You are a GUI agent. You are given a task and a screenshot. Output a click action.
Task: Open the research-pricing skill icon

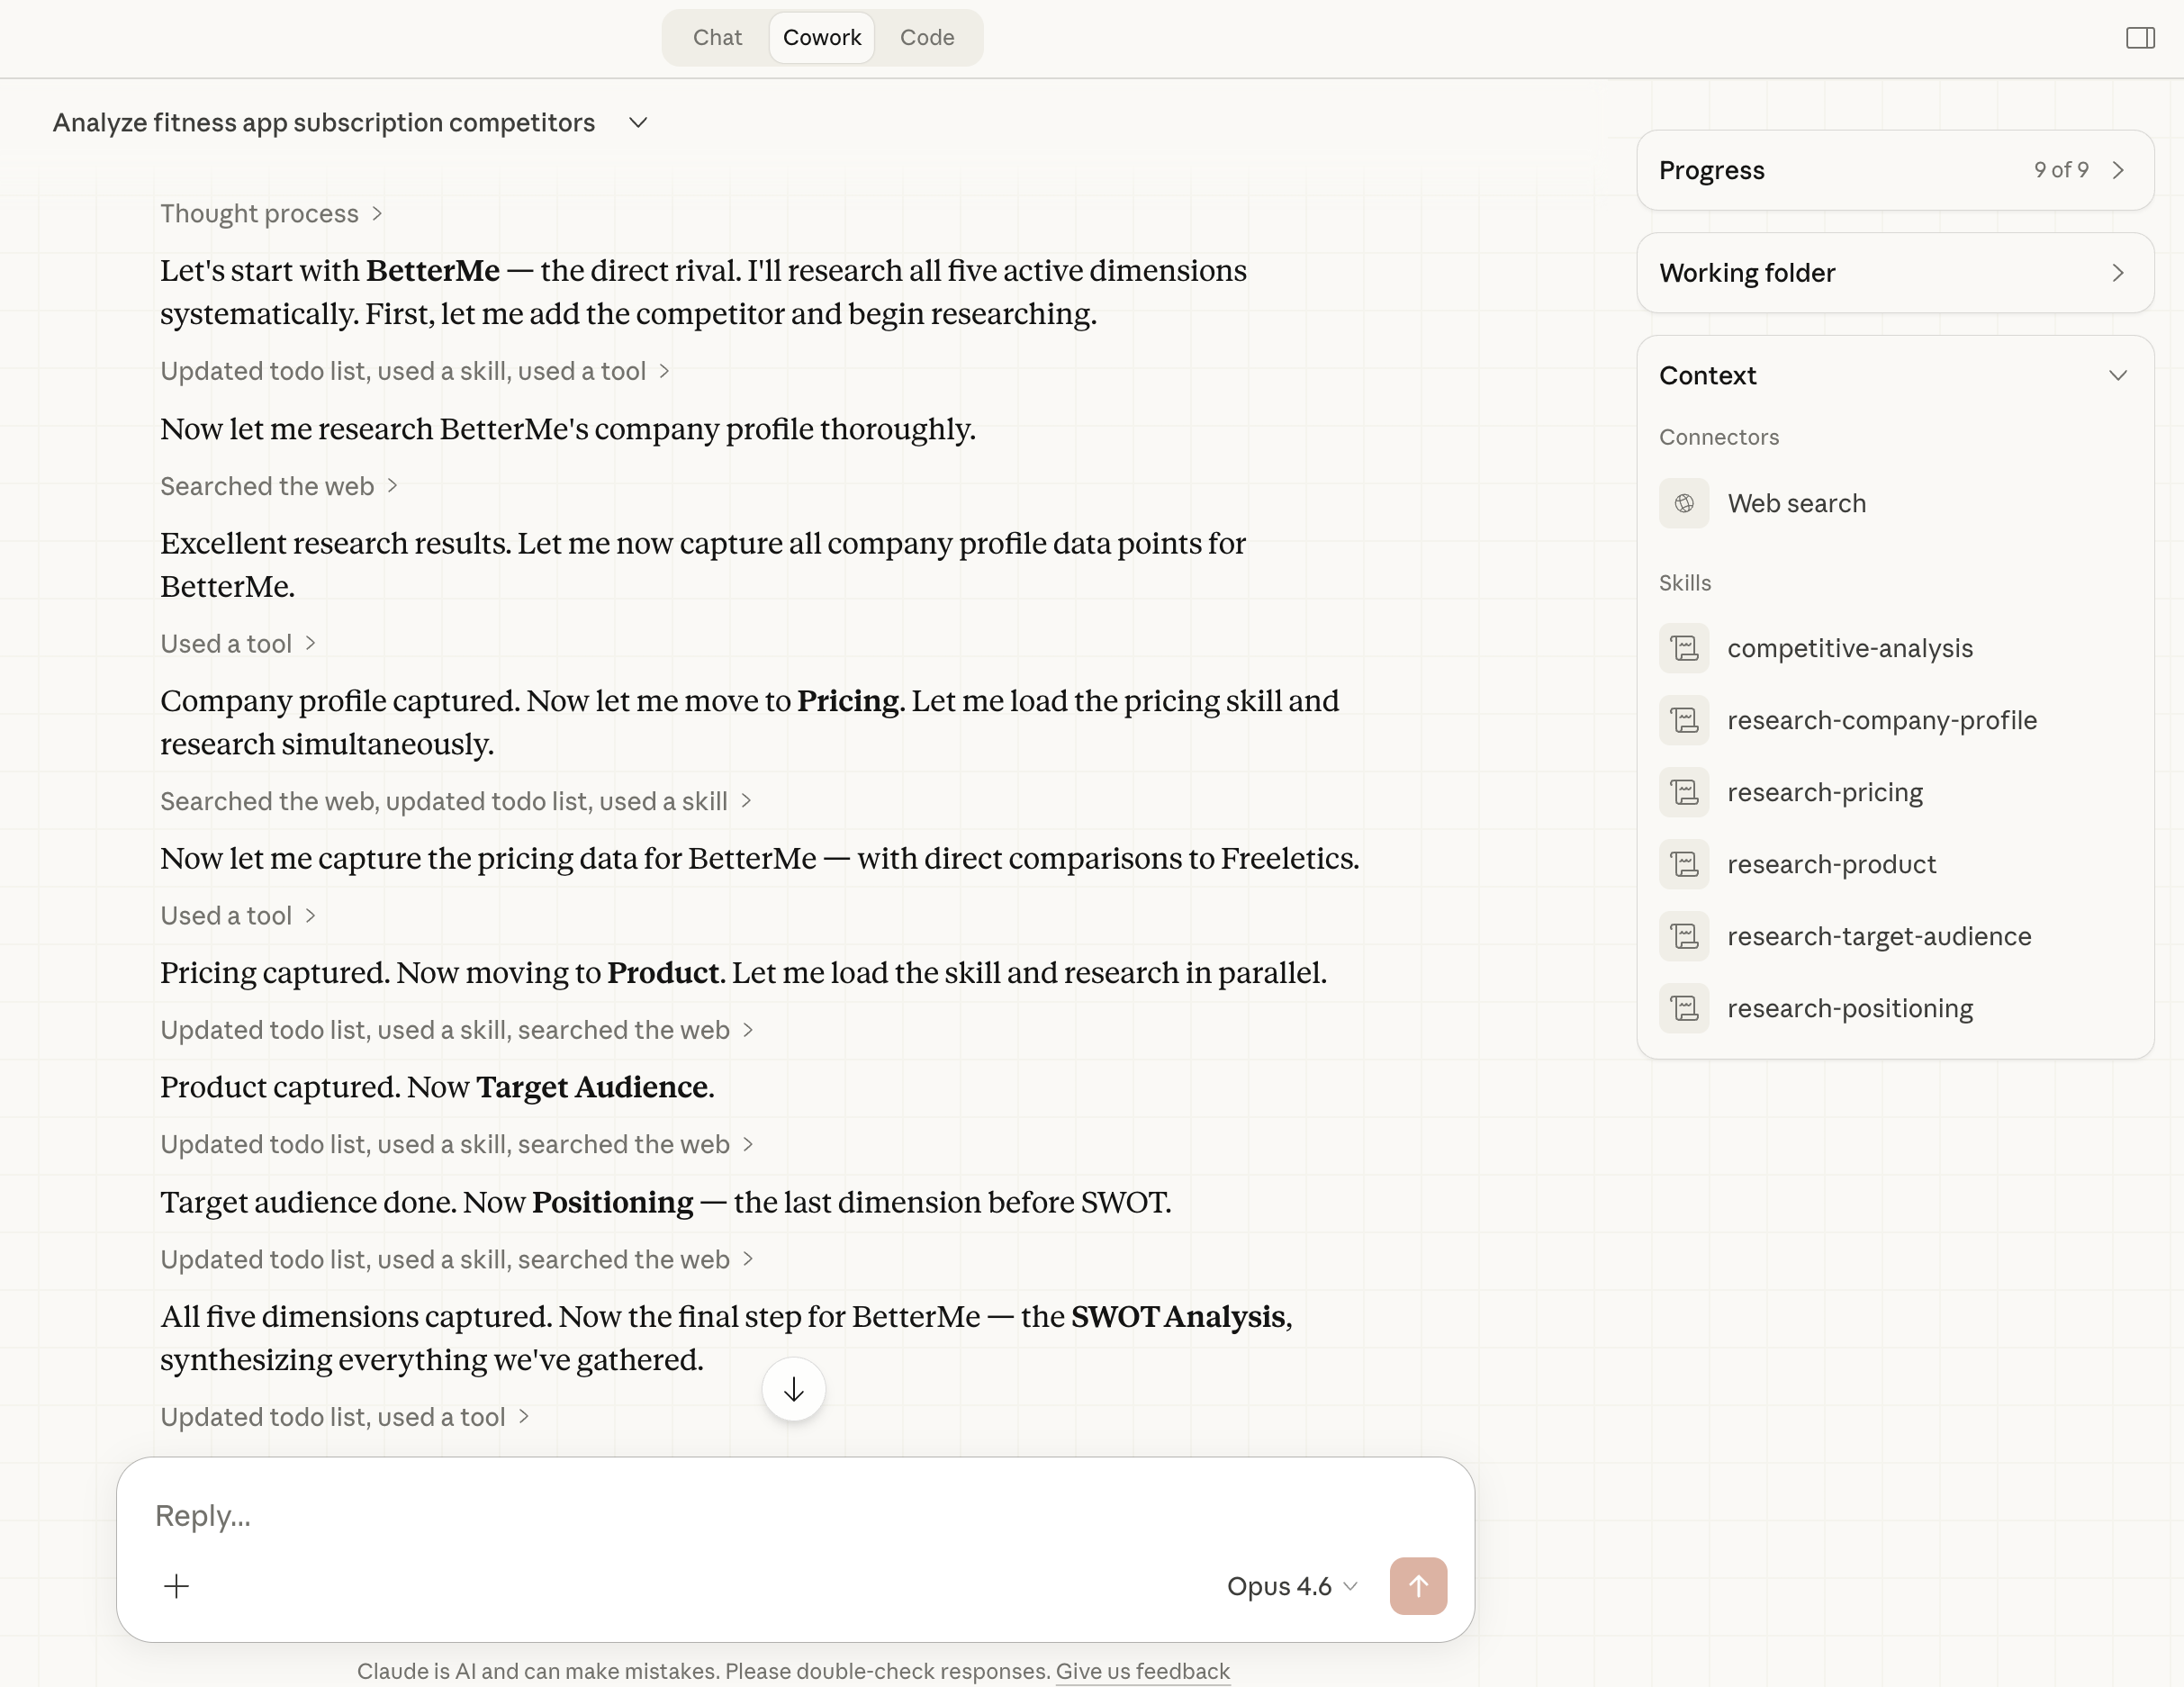1684,792
